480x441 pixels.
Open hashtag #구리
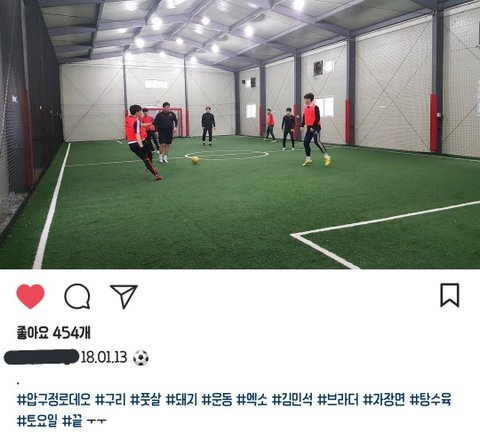(111, 399)
